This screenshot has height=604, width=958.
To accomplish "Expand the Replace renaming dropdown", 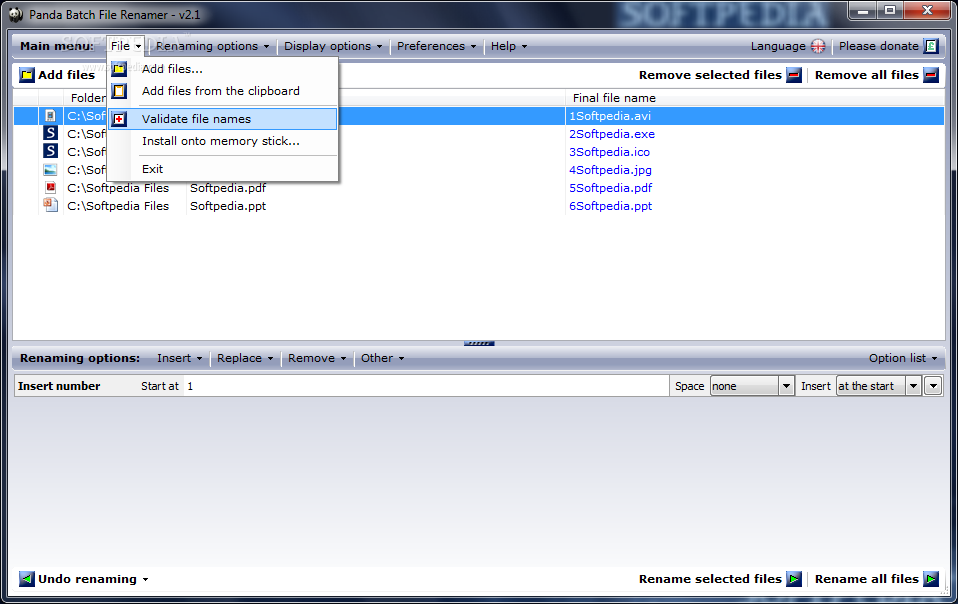I will (245, 358).
